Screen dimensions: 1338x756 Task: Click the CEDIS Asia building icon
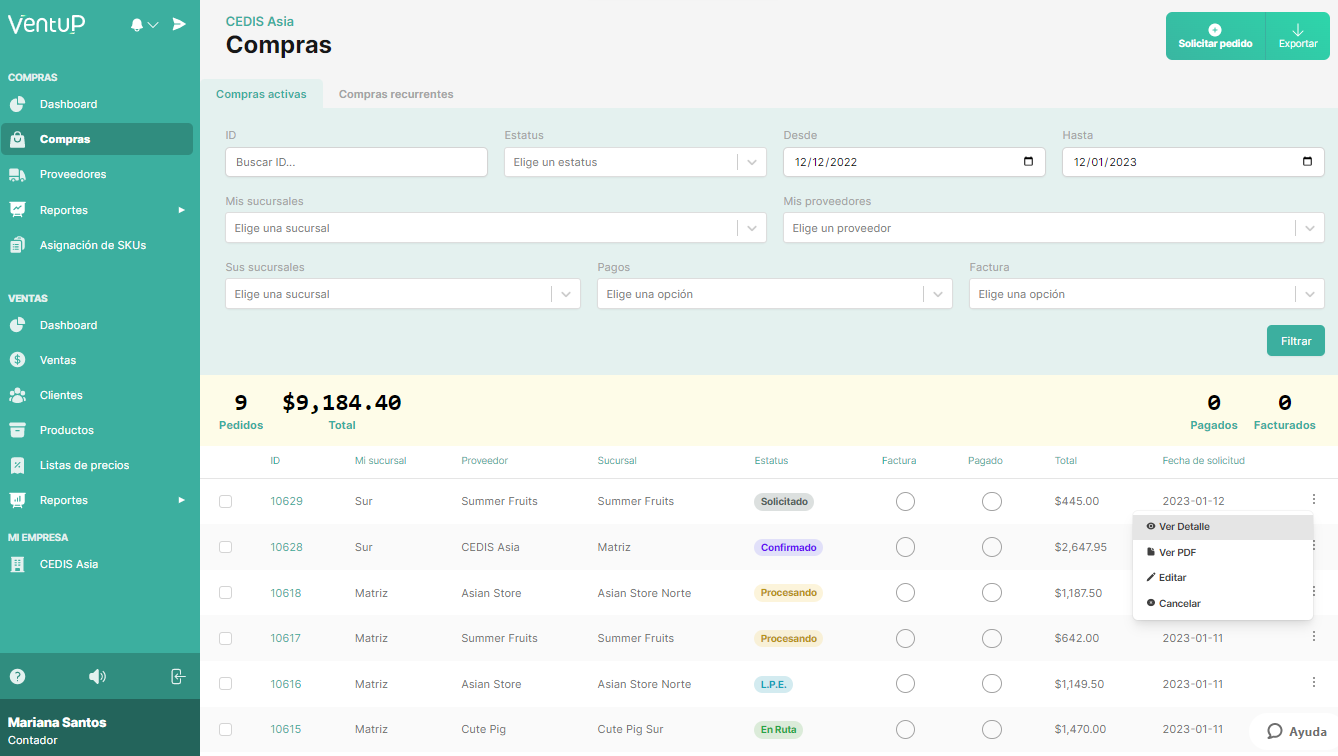17,564
